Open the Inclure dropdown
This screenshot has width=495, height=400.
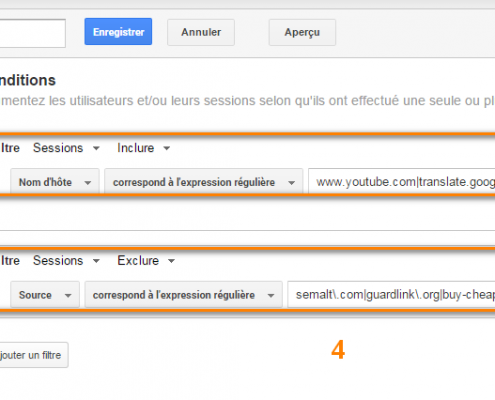point(143,148)
